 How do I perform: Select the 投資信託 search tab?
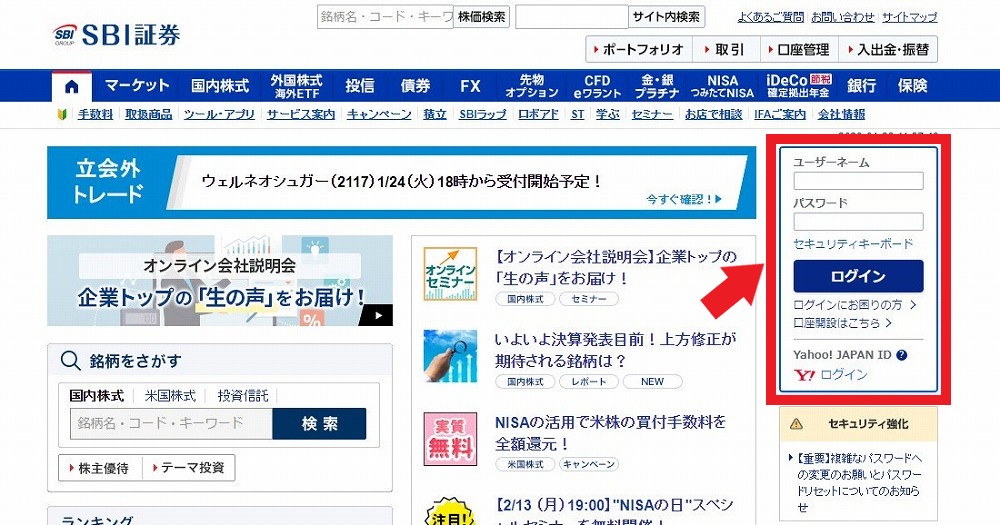click(x=243, y=396)
